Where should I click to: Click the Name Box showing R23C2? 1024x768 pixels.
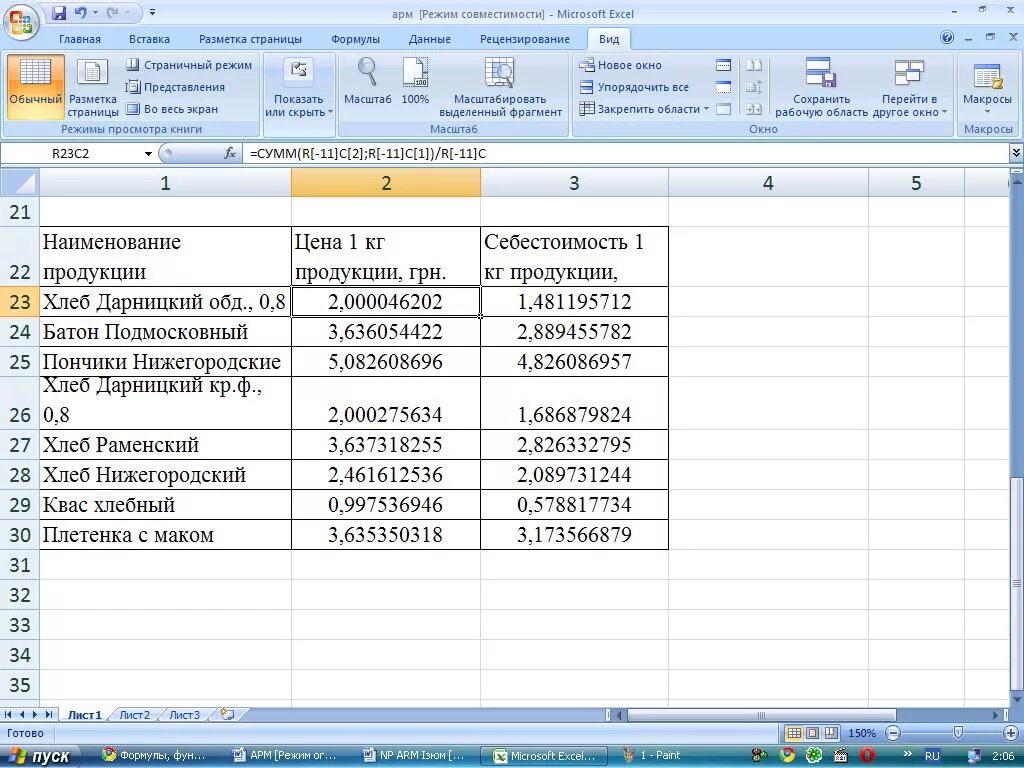tap(71, 153)
